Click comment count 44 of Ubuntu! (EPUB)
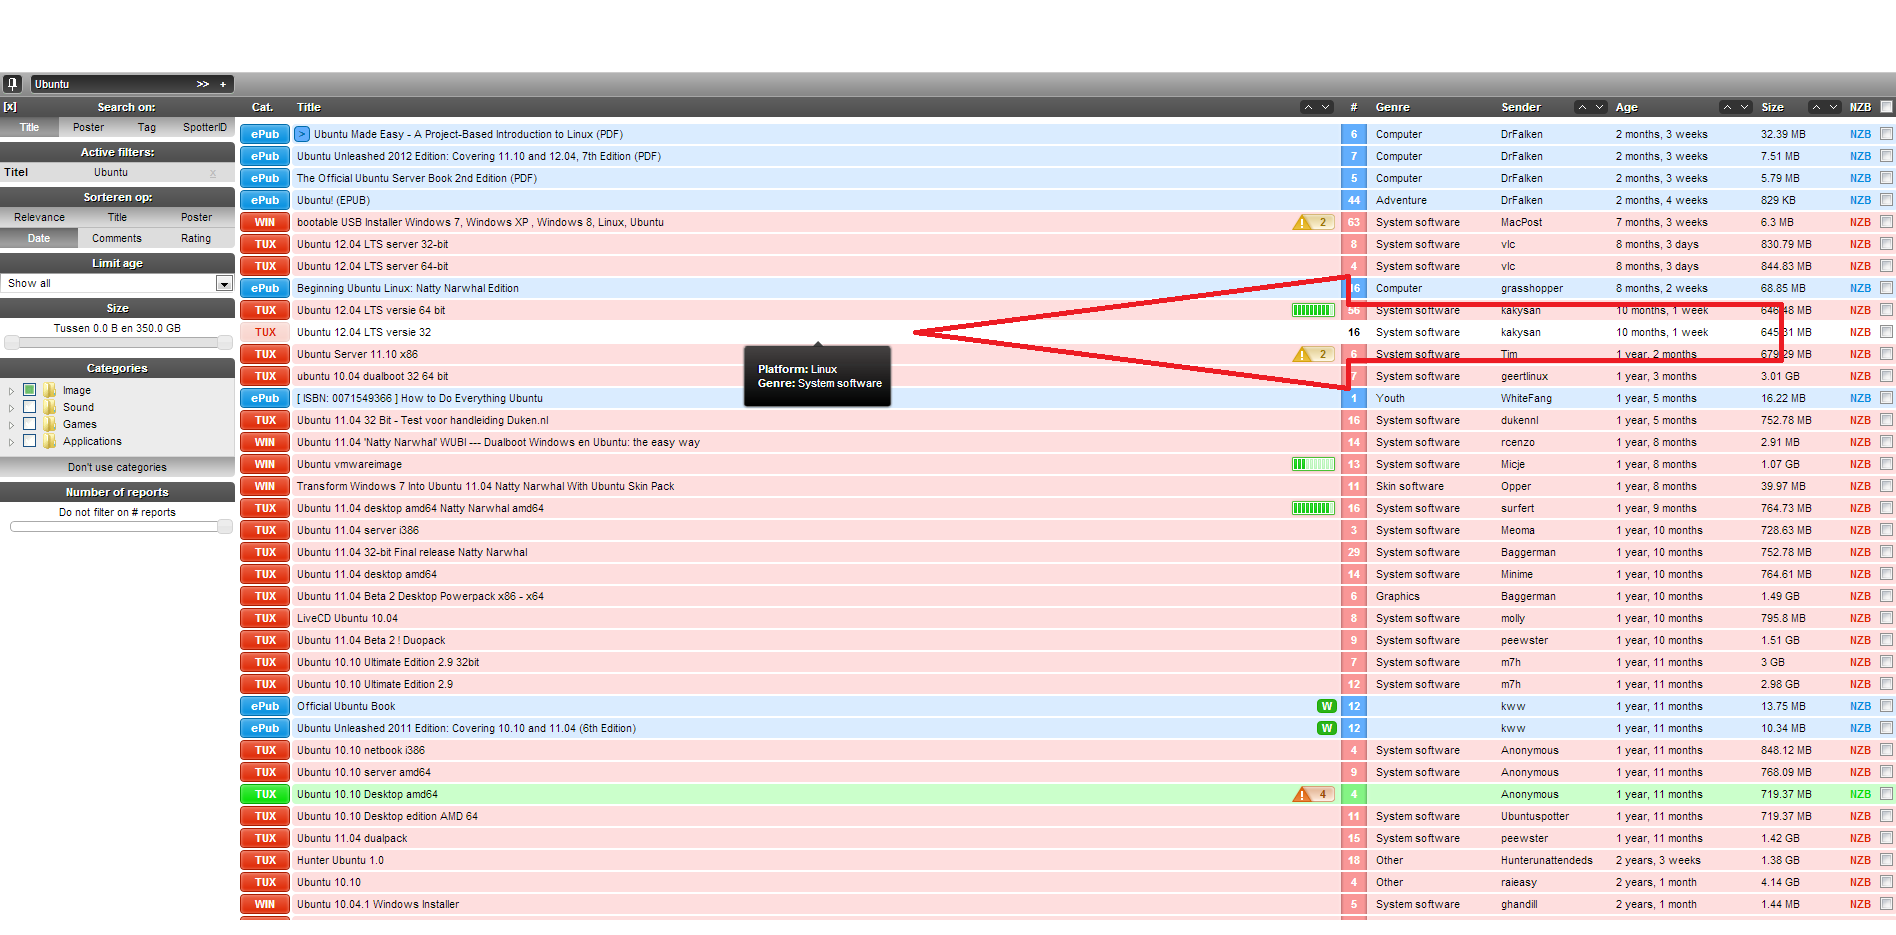This screenshot has height=935, width=1896. (x=1354, y=200)
